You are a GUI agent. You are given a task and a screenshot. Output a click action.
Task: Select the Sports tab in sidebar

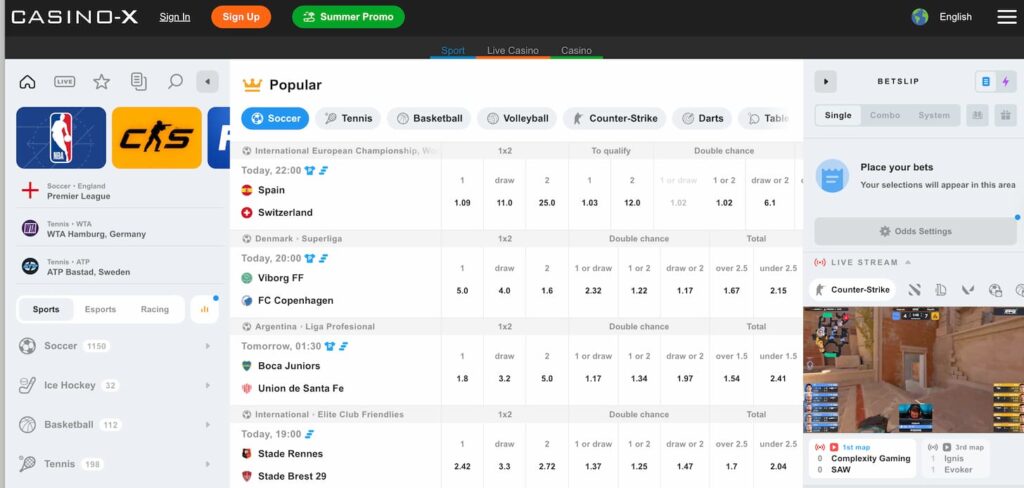point(46,309)
